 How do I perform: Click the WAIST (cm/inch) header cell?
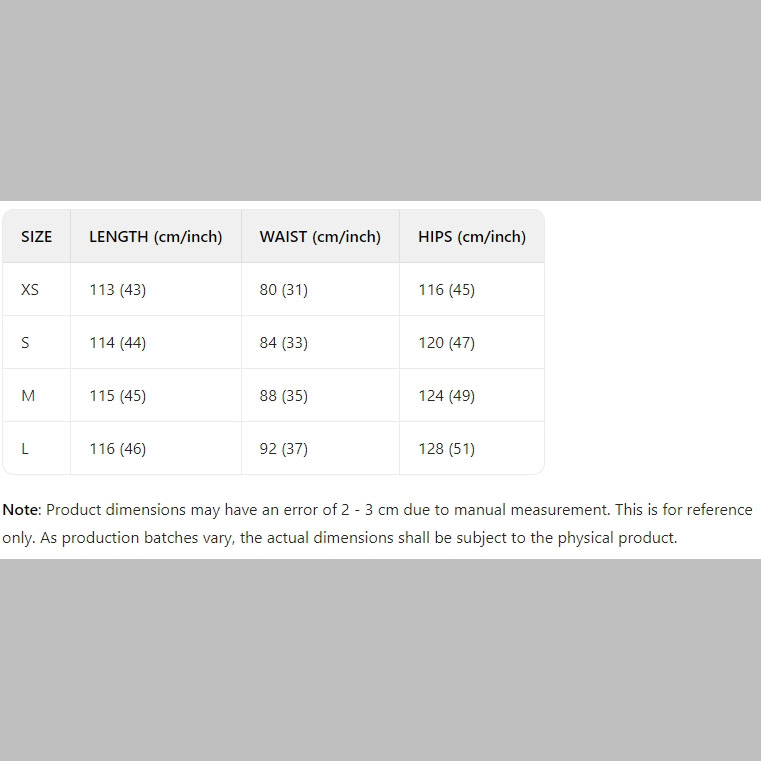320,237
